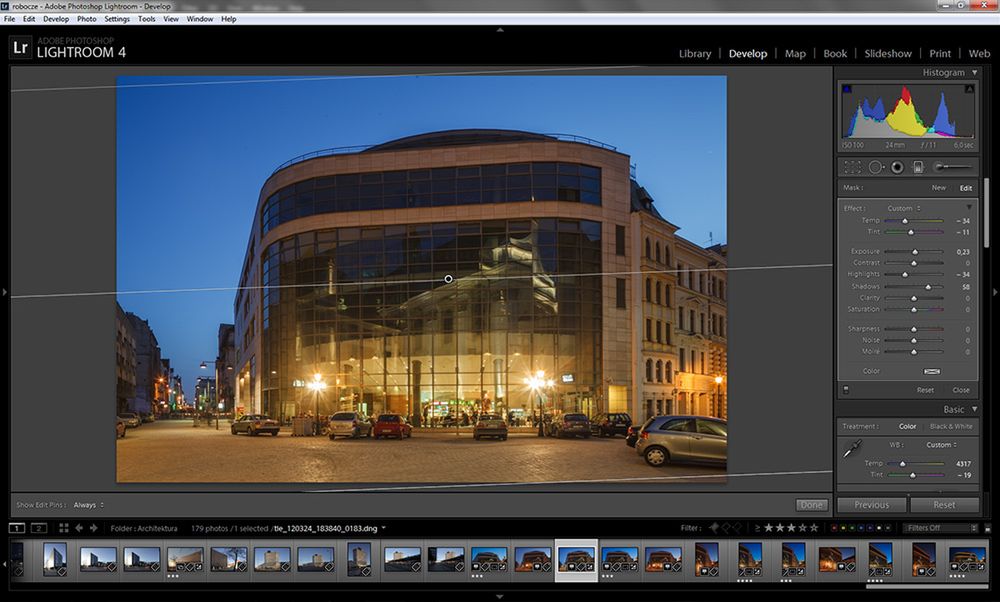The height and width of the screenshot is (602, 1000).
Task: Open the filter Color swatch
Action: 932,371
